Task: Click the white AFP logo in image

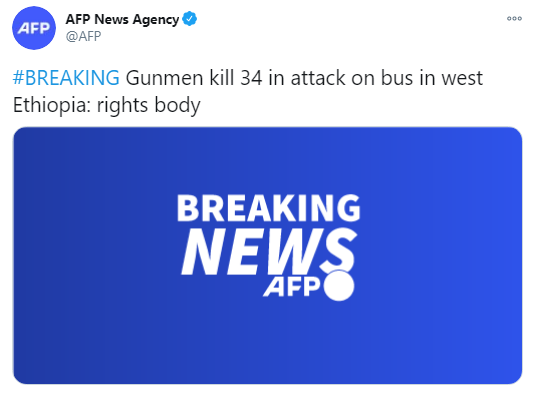Action: click(x=292, y=287)
